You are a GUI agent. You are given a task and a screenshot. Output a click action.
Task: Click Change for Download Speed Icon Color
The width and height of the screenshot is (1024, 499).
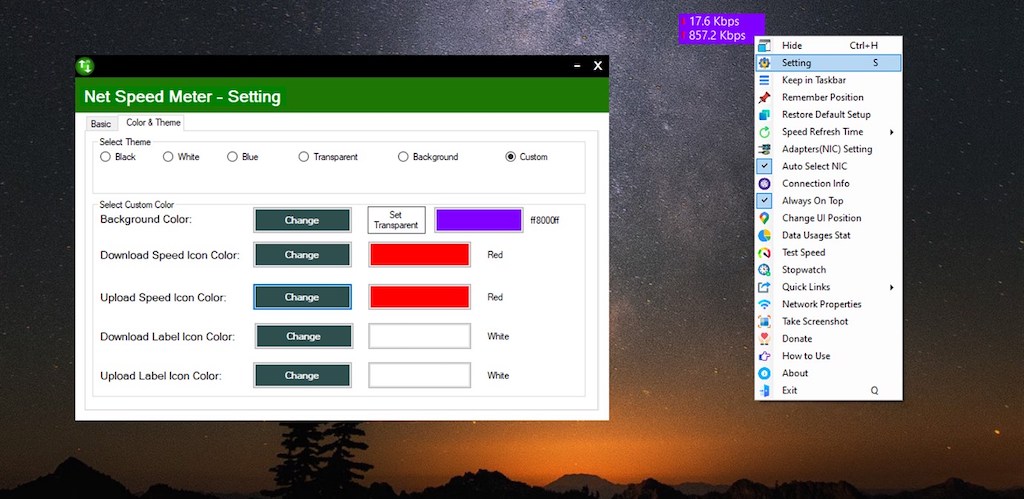[302, 255]
